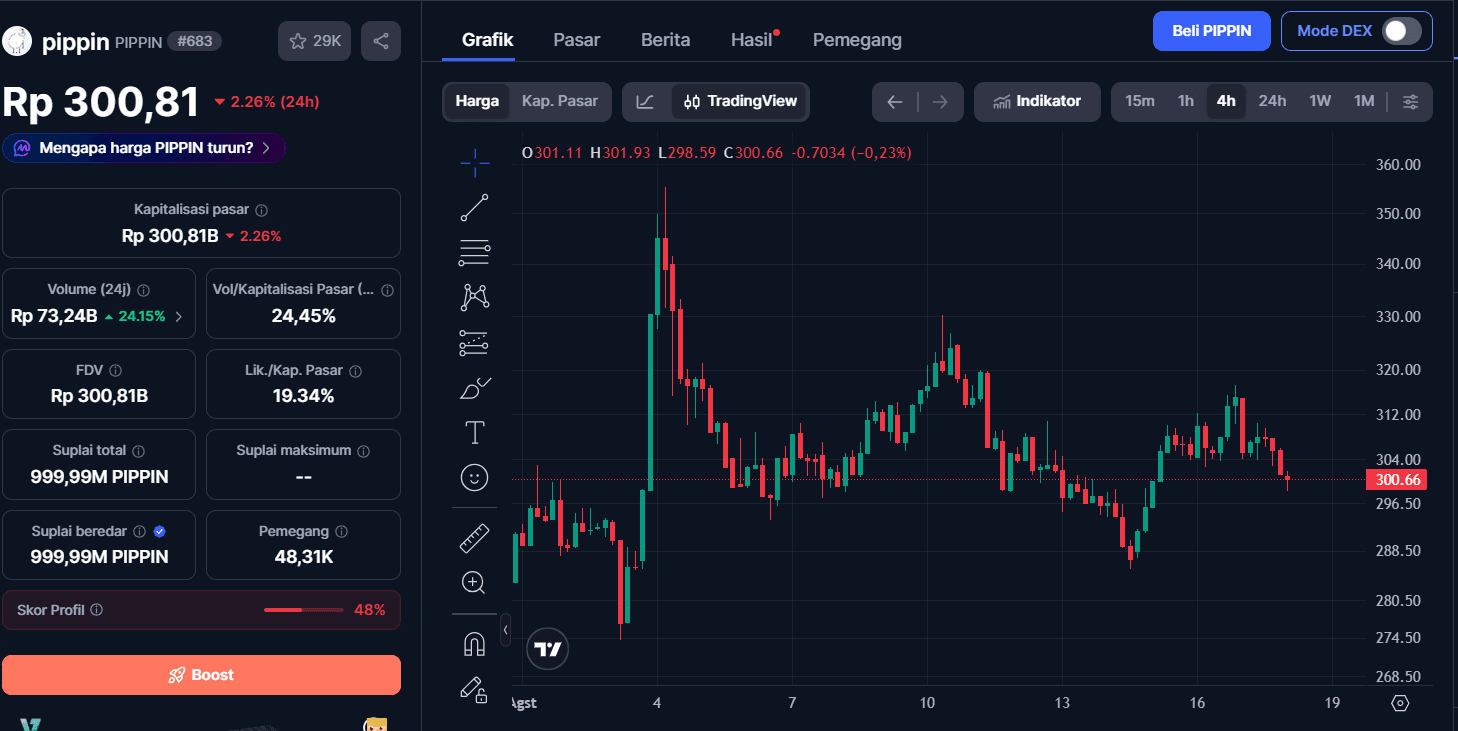Select the trend line drawing tool
Viewport: 1458px width, 731px height.
pos(474,207)
